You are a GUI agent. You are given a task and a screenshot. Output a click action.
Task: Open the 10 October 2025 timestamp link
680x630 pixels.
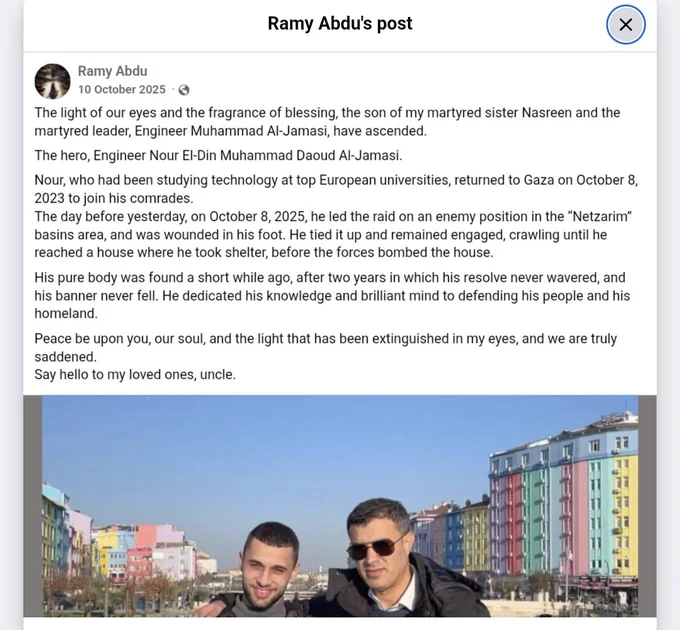pyautogui.click(x=122, y=89)
